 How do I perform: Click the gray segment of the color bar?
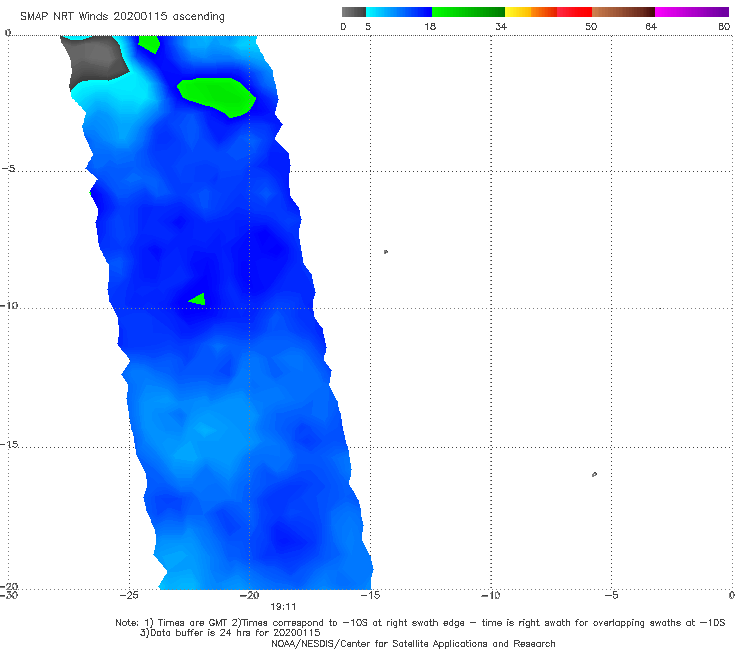354,12
